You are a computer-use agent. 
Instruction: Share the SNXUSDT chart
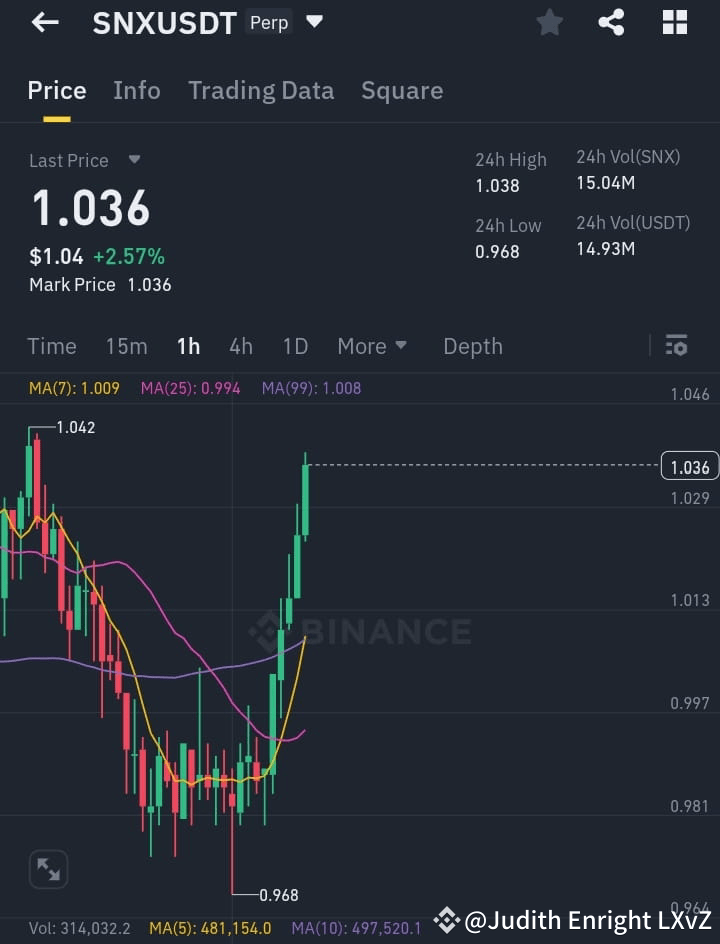pos(611,22)
